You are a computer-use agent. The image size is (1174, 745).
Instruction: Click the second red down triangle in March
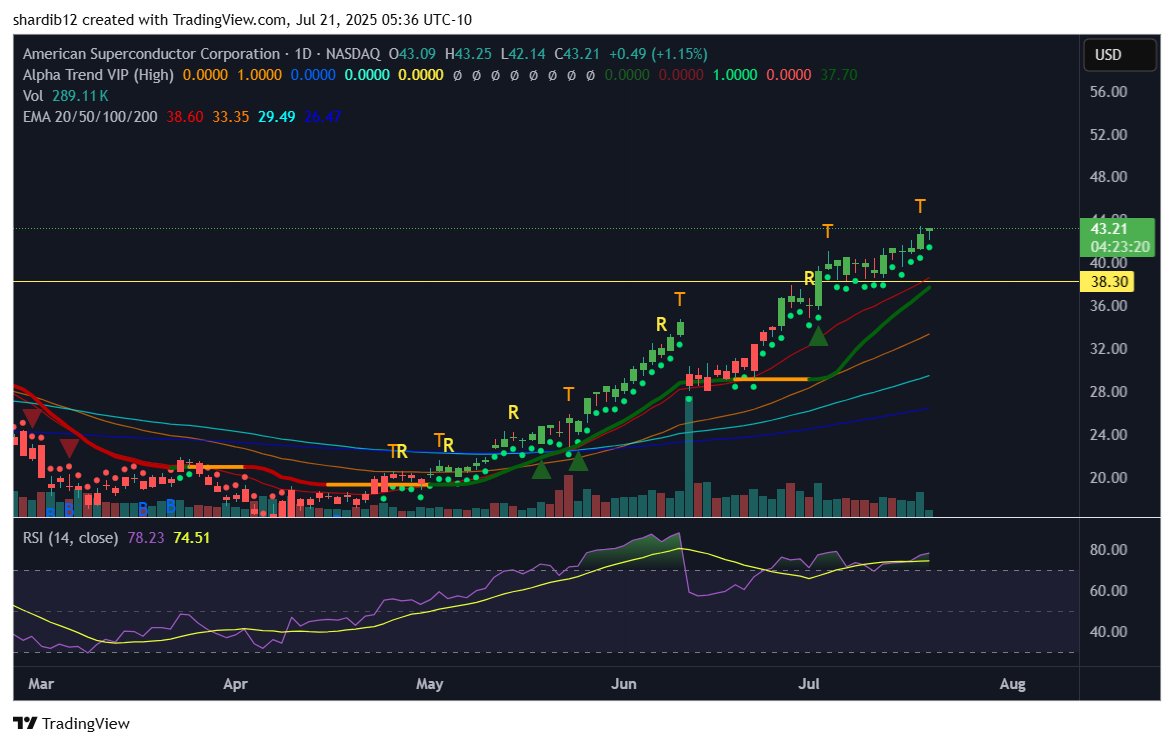(x=69, y=448)
